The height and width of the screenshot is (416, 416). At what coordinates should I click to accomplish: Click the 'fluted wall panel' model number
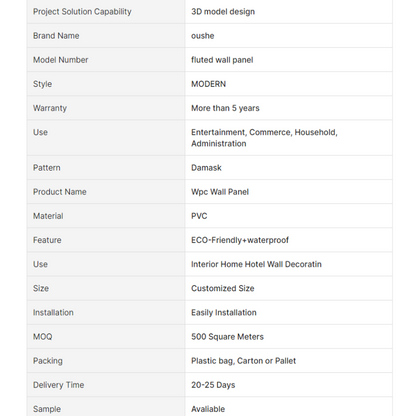(x=222, y=60)
